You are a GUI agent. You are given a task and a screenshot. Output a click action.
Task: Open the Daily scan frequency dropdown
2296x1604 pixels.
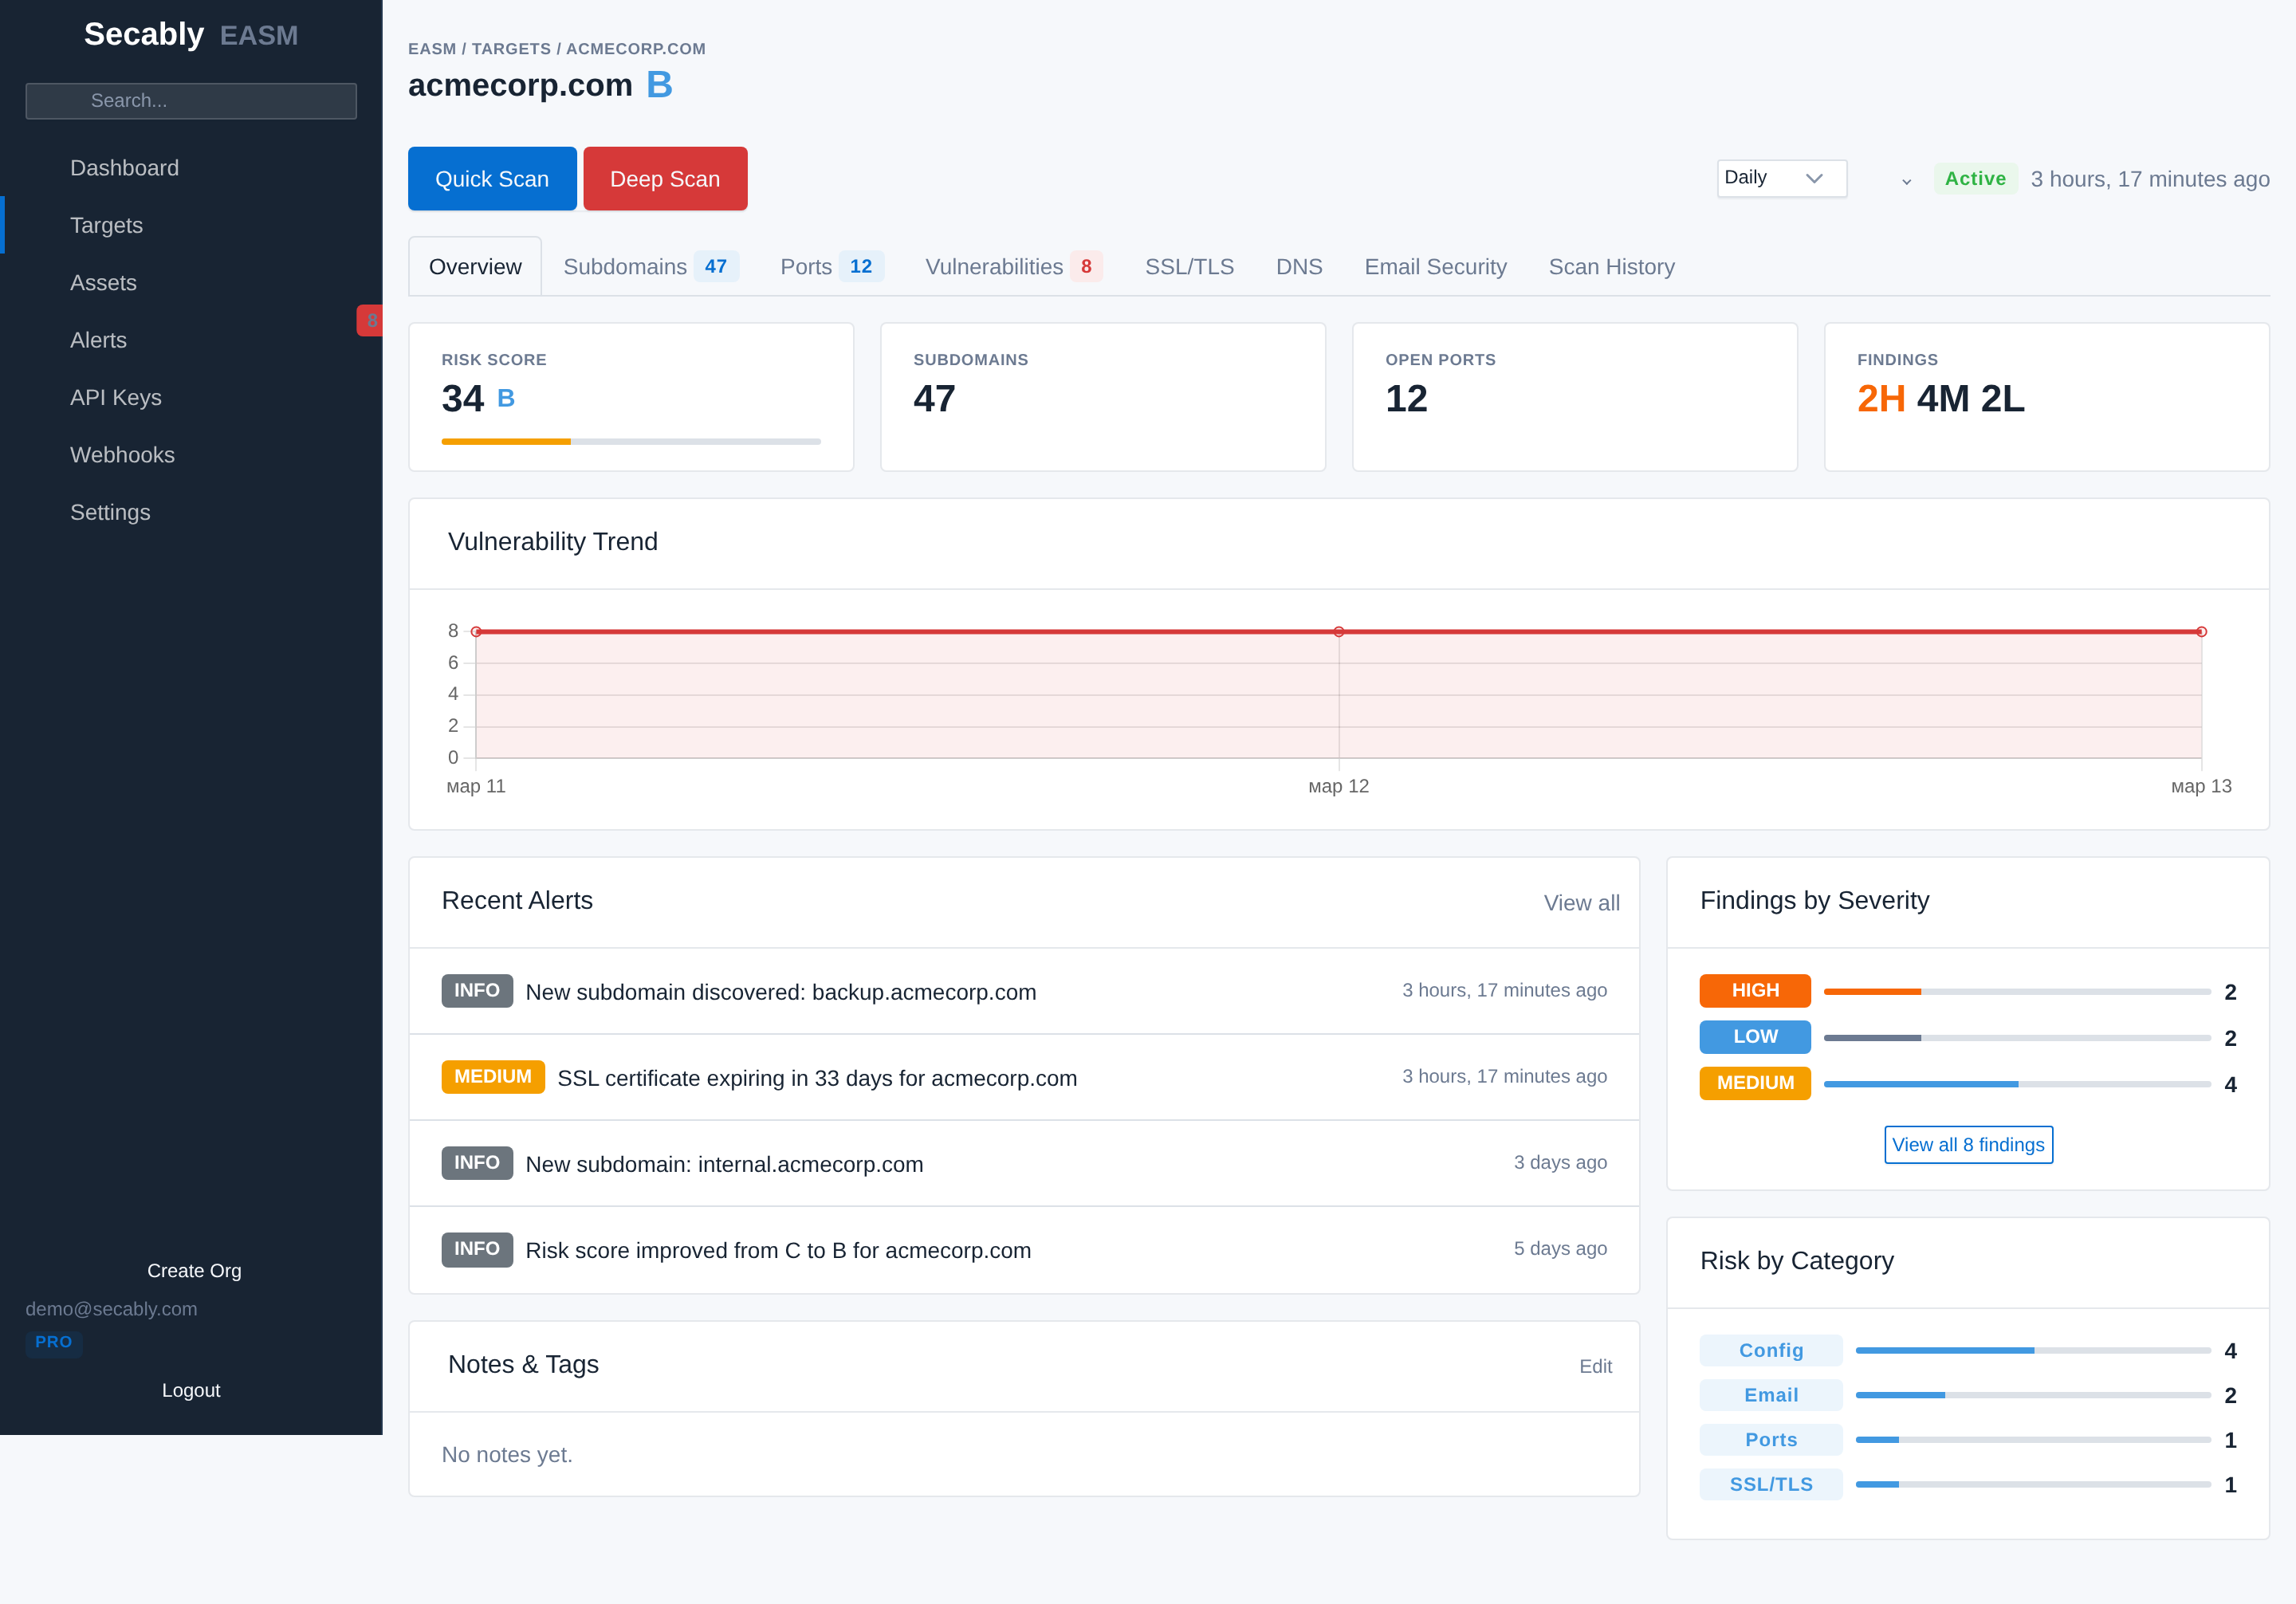(x=1781, y=178)
